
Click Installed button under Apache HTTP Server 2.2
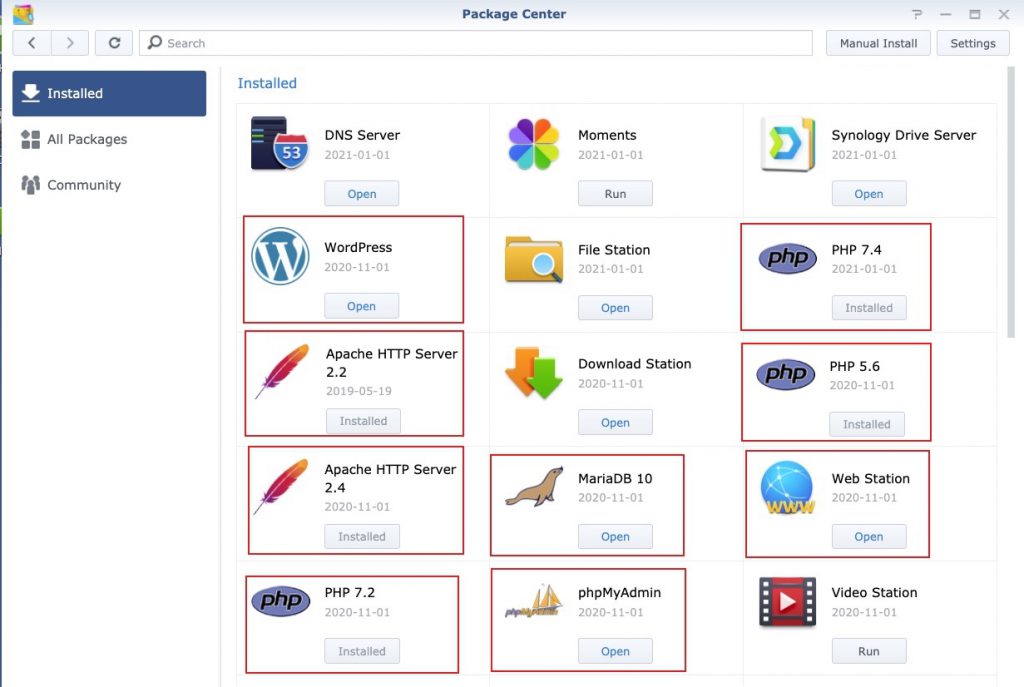pyautogui.click(x=363, y=421)
